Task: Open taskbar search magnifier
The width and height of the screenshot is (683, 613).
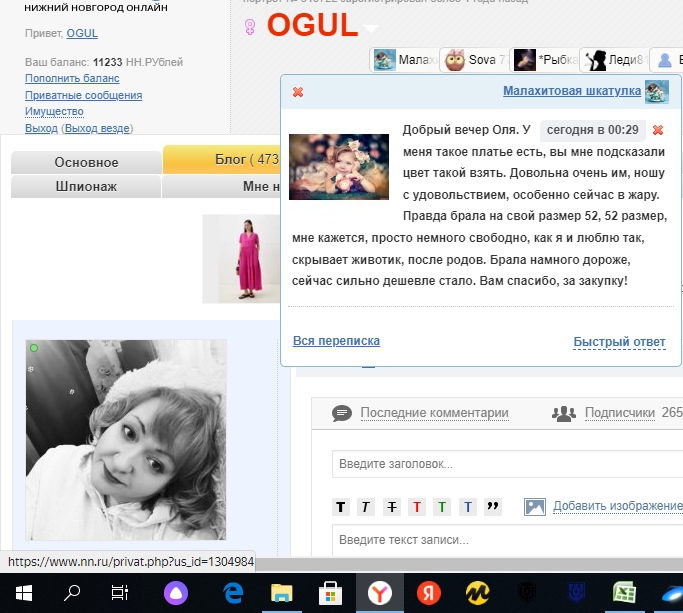Action: 72,593
